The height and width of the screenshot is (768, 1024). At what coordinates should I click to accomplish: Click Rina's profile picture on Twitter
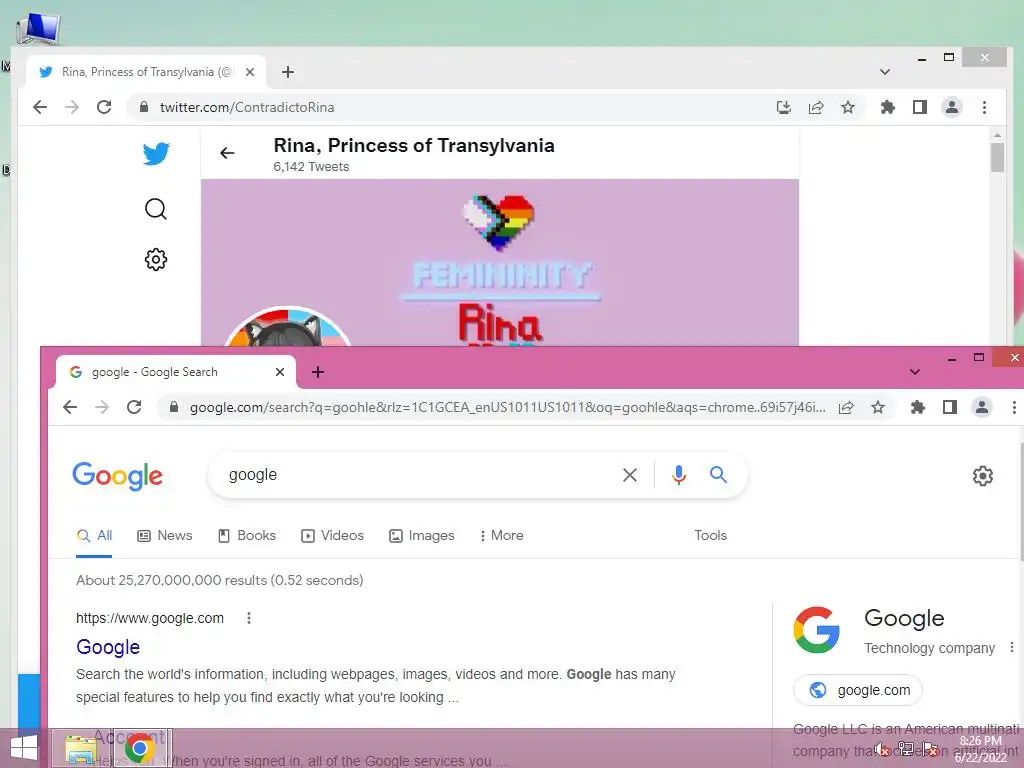point(287,327)
